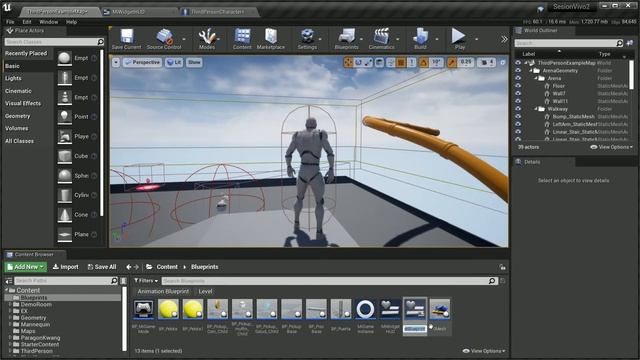Toggle the Level filter
This screenshot has height=360, width=640.
tap(205, 291)
